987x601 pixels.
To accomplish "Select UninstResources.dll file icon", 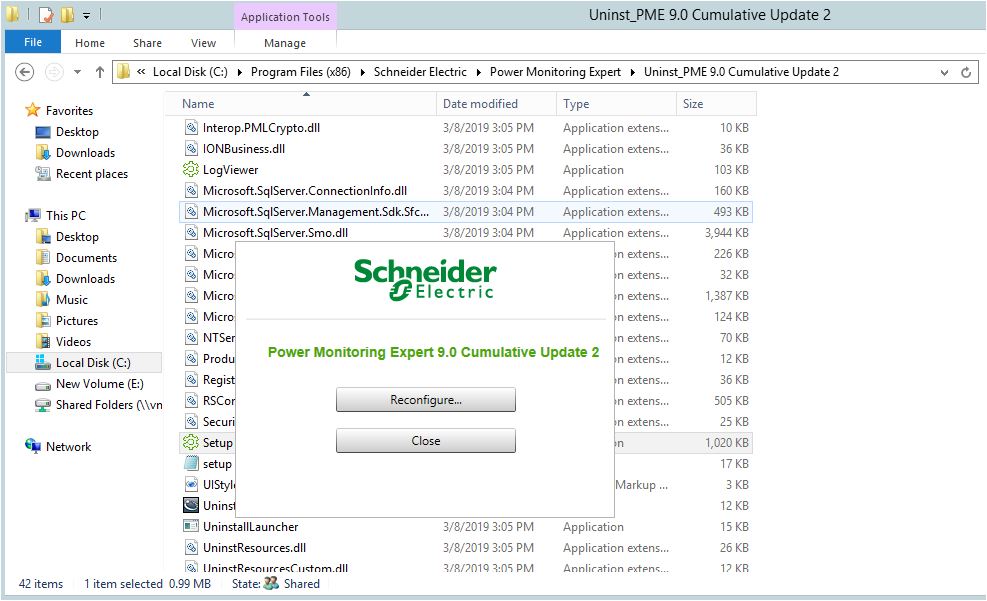I will [191, 548].
